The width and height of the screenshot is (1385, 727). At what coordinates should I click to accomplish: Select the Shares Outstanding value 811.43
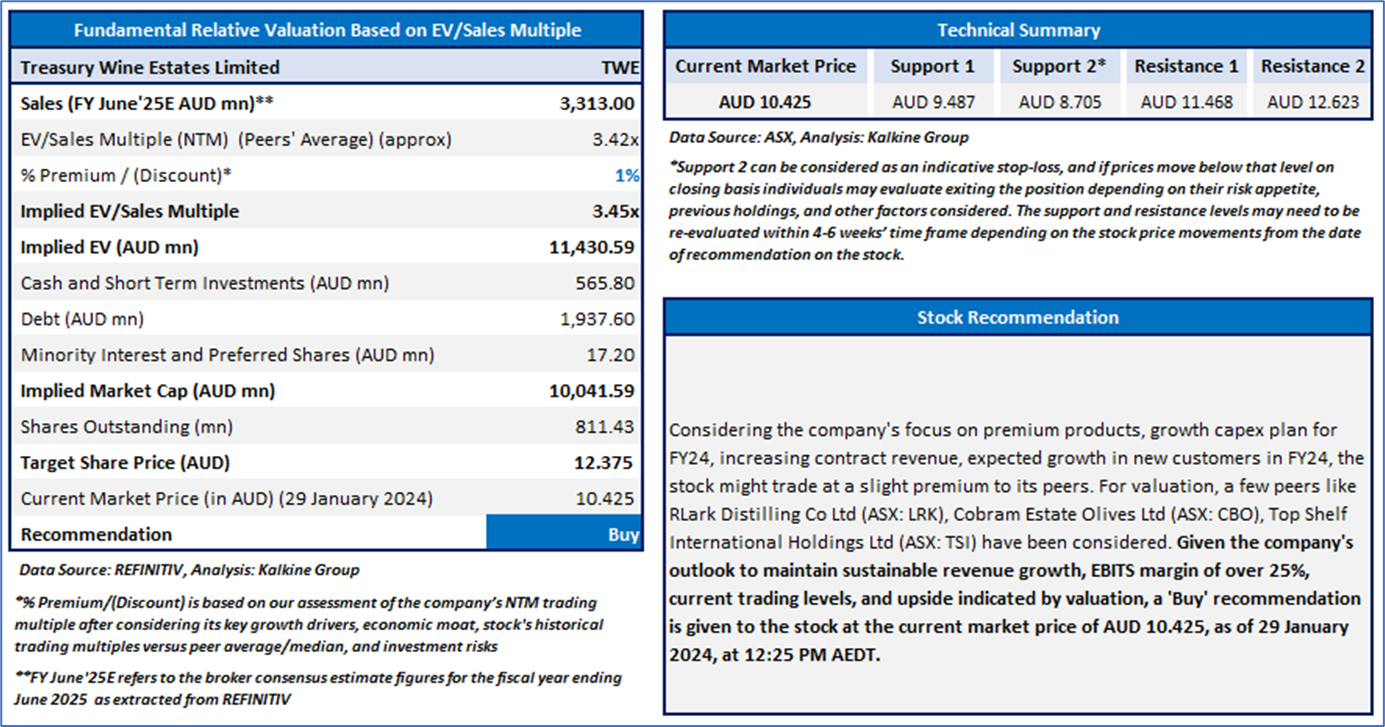coord(605,427)
